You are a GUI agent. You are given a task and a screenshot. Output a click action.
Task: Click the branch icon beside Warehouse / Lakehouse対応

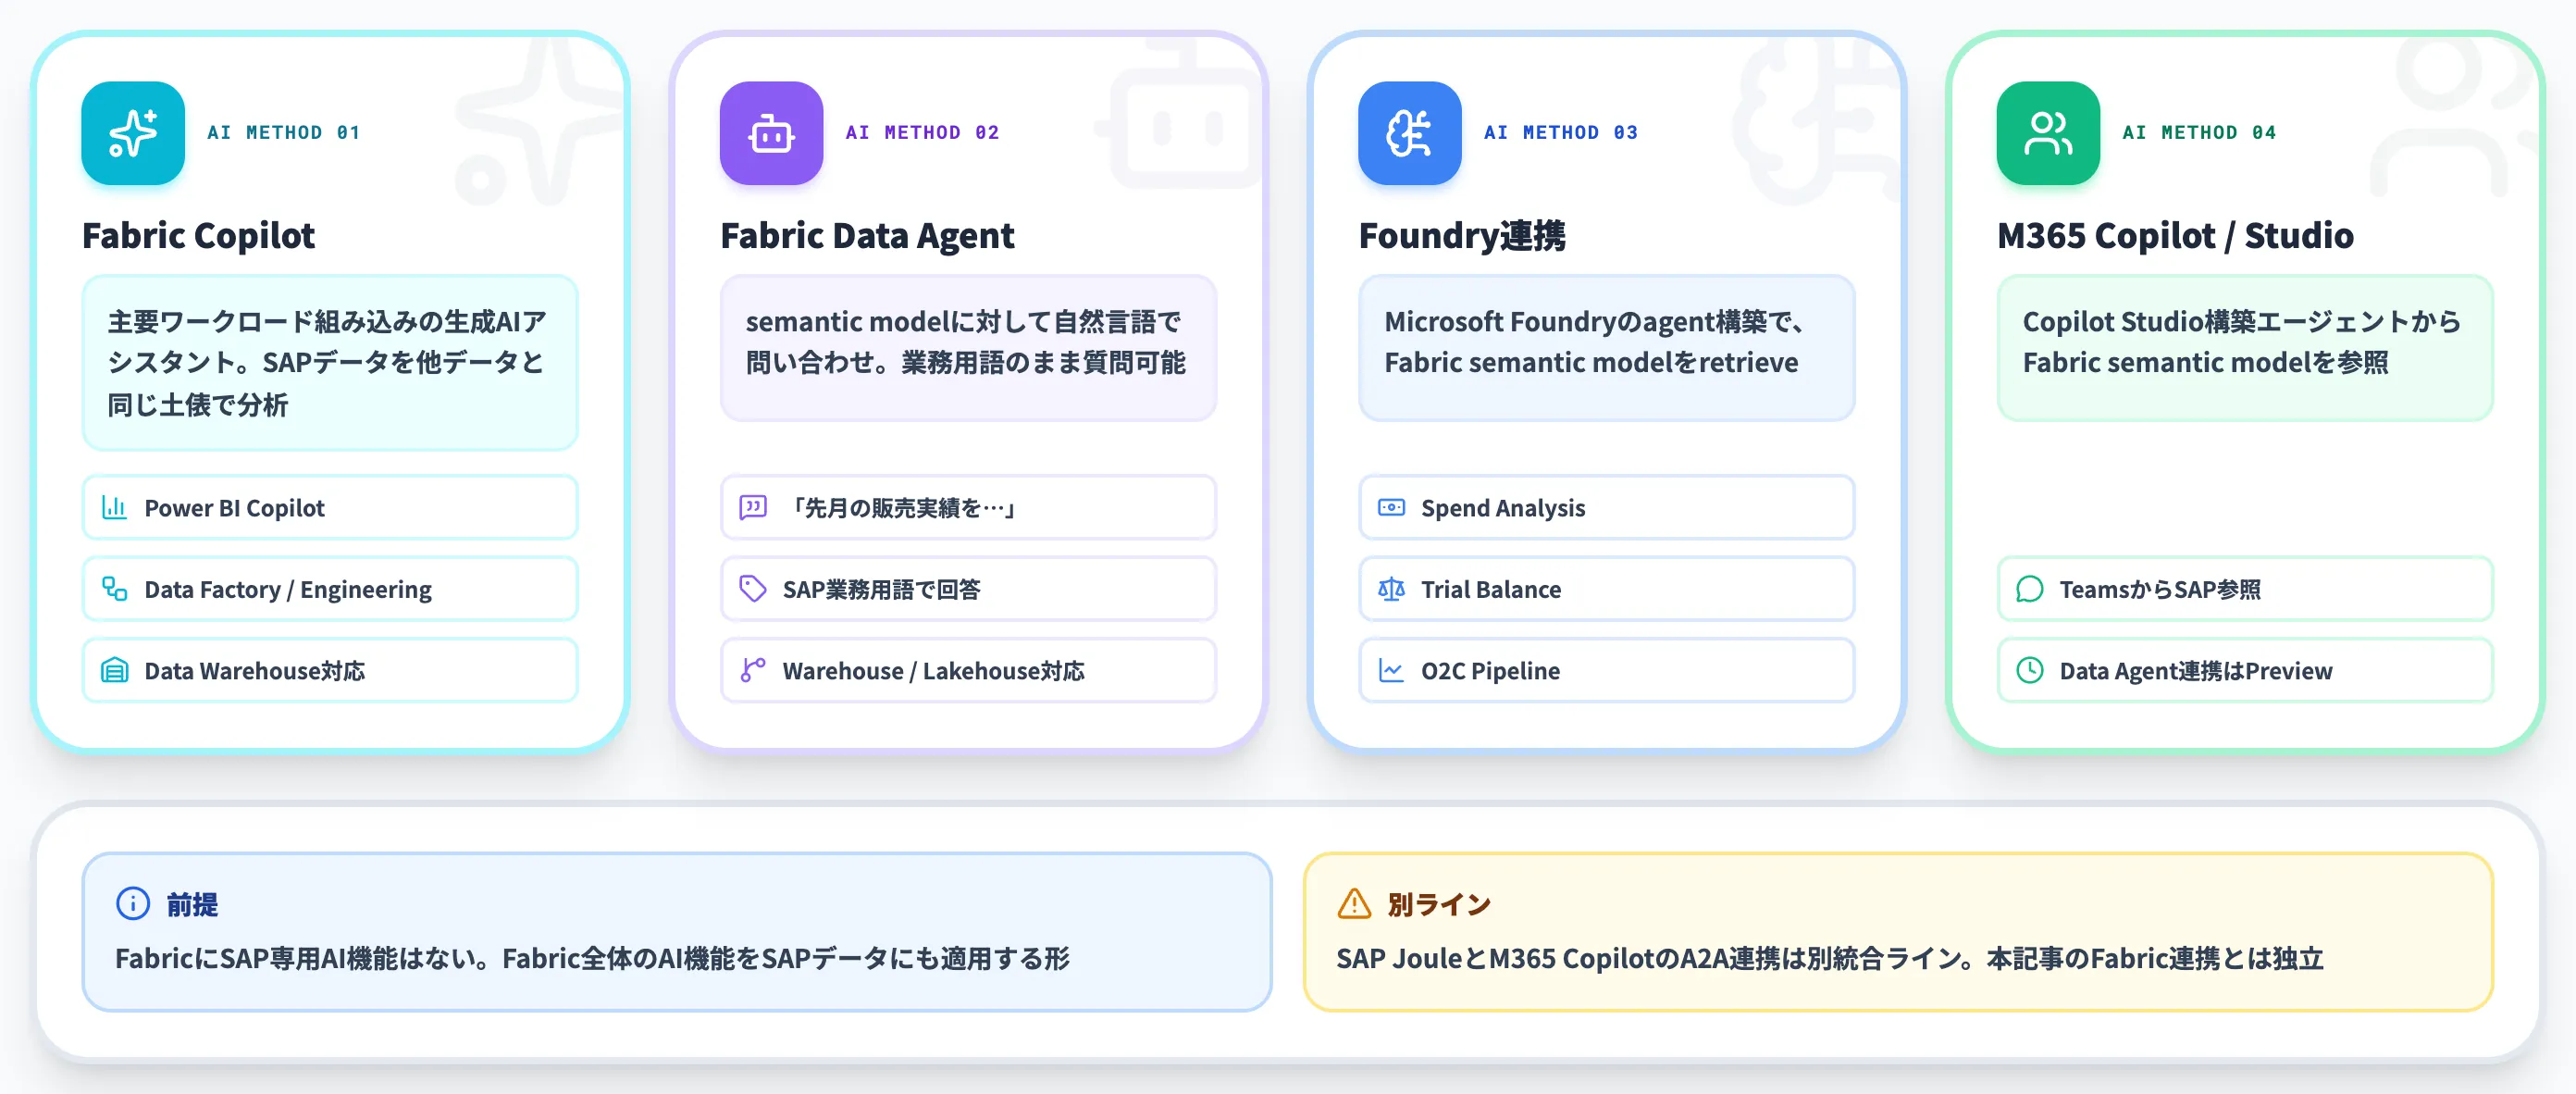click(x=753, y=670)
